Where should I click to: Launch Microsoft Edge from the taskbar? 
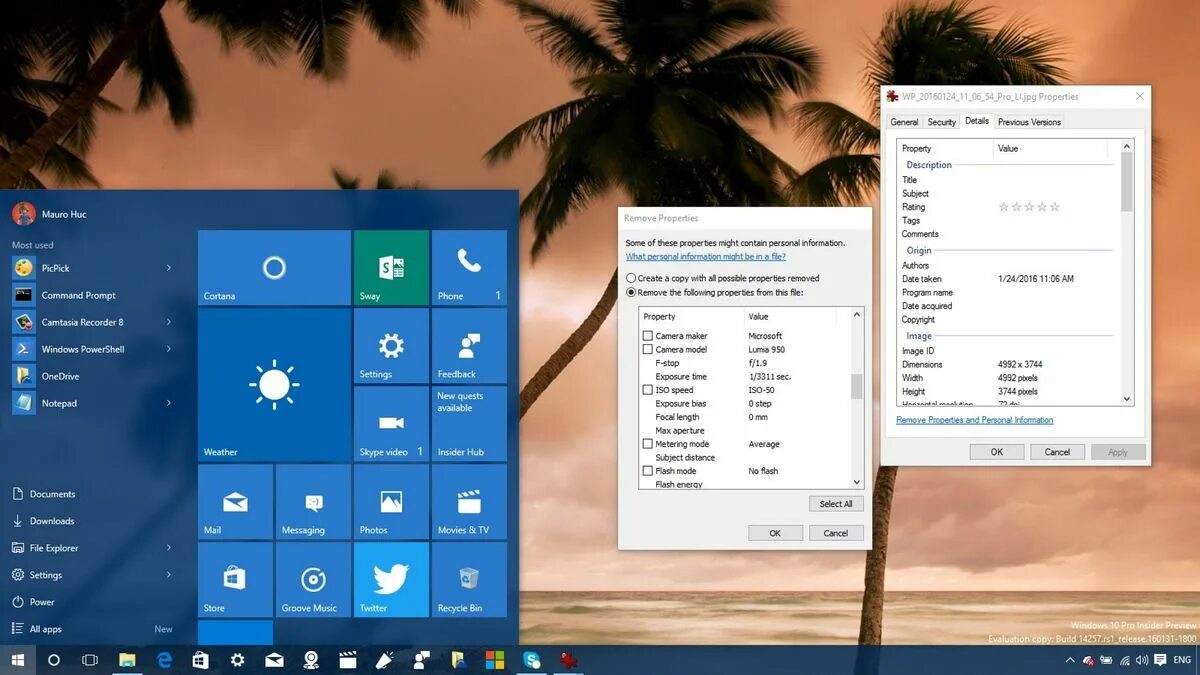point(164,660)
